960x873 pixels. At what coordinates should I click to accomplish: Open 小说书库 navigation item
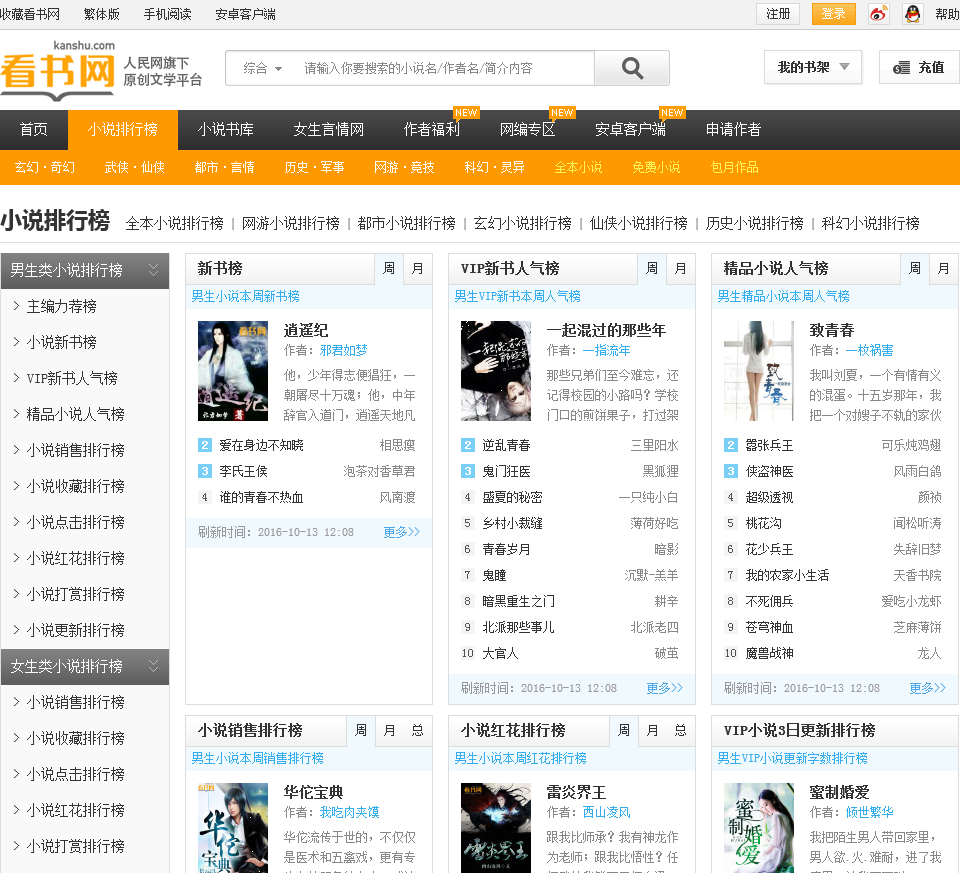[x=226, y=130]
